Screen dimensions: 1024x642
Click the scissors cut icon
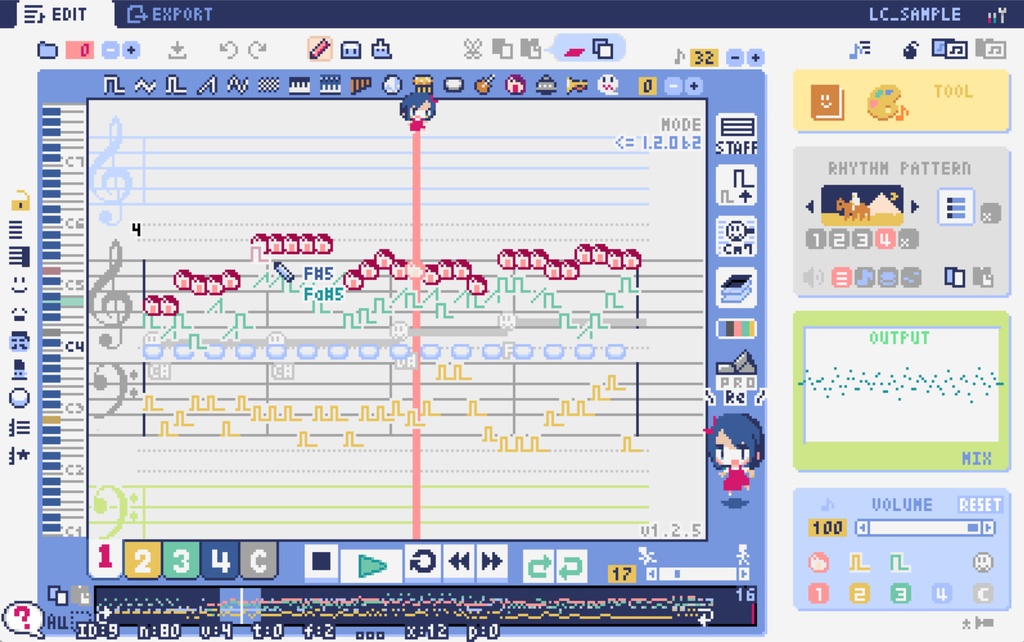475,47
